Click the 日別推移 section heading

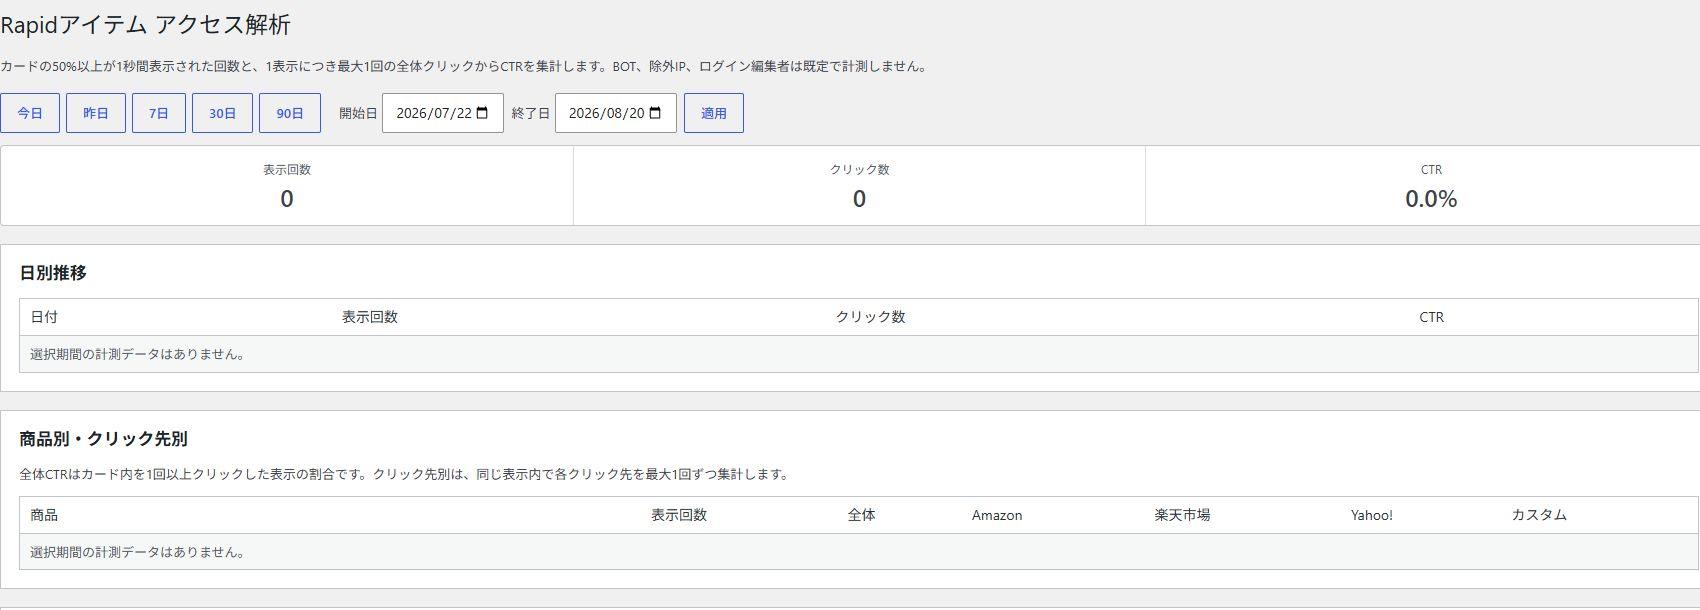coord(53,273)
